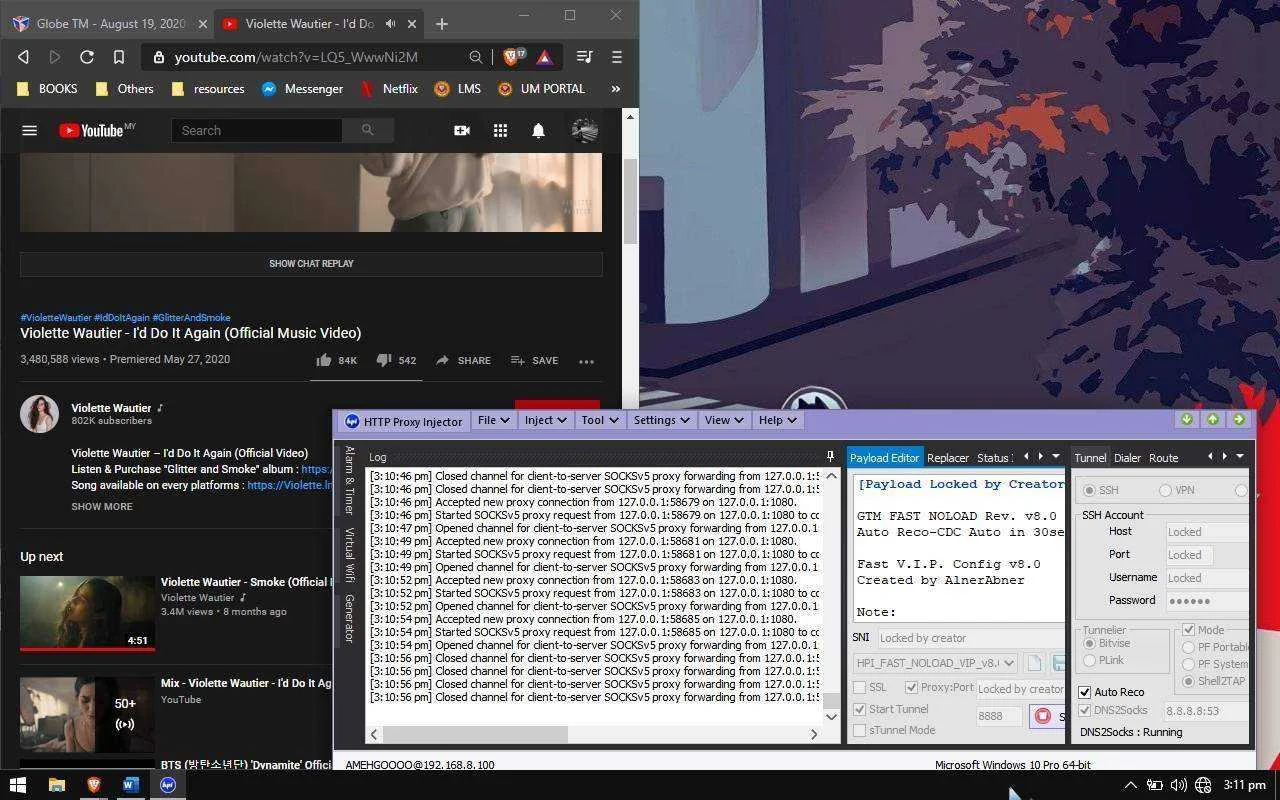
Task: Open the Brave Shields lion icon
Action: point(512,57)
